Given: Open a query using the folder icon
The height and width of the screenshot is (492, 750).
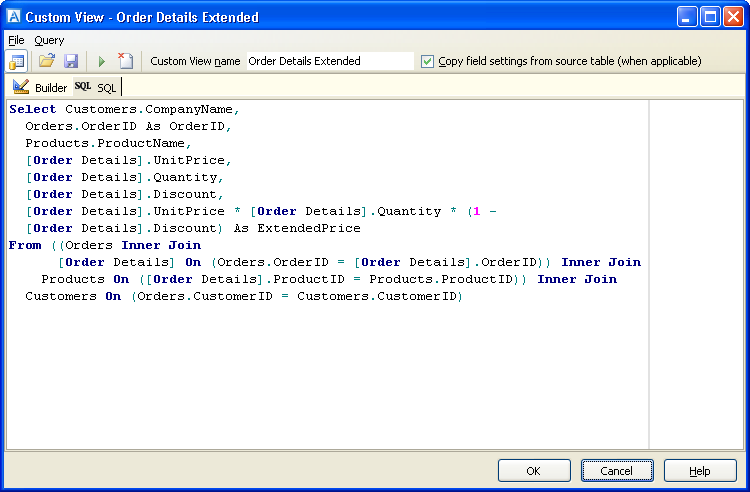Looking at the screenshot, I should coord(46,61).
